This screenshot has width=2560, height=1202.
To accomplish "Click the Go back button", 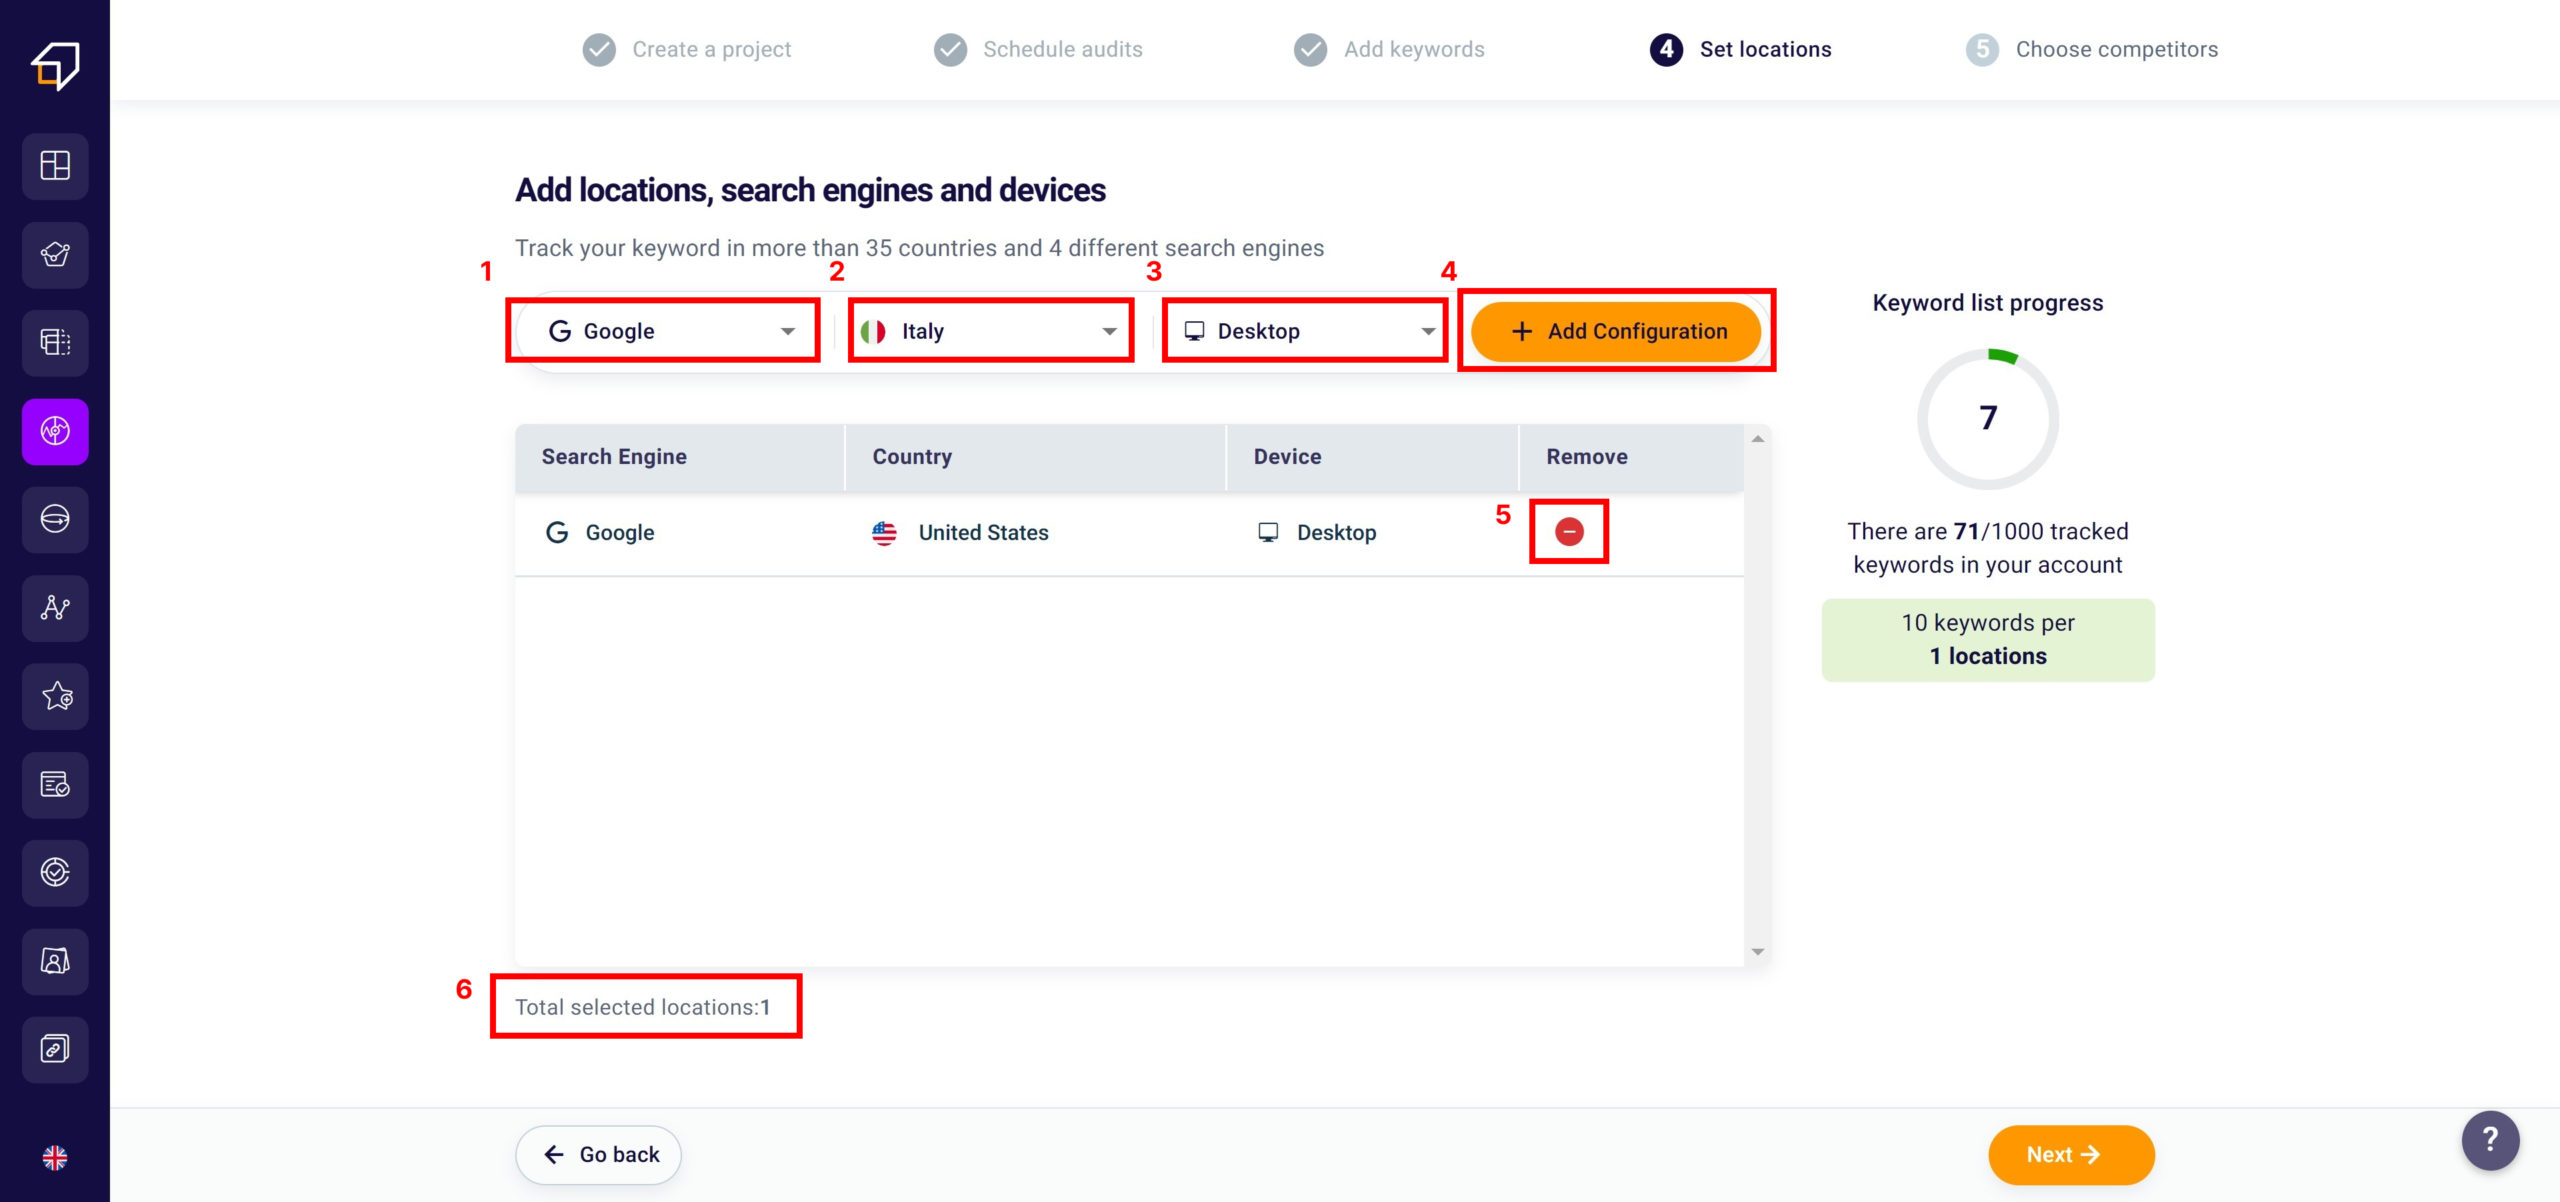I will 599,1155.
